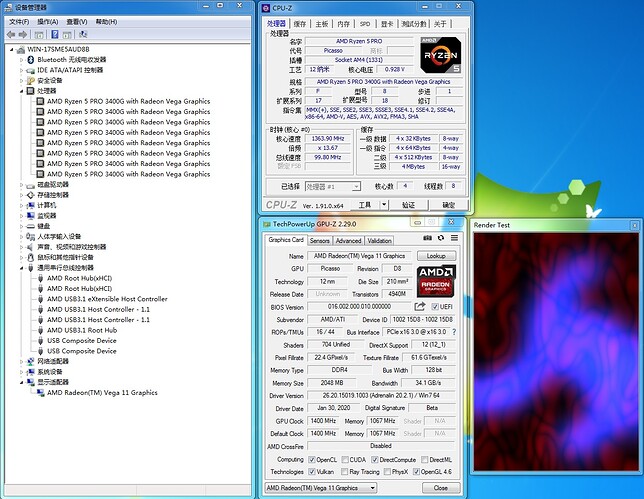Select the Bluetooth 无线电收发器 device category

(71, 60)
